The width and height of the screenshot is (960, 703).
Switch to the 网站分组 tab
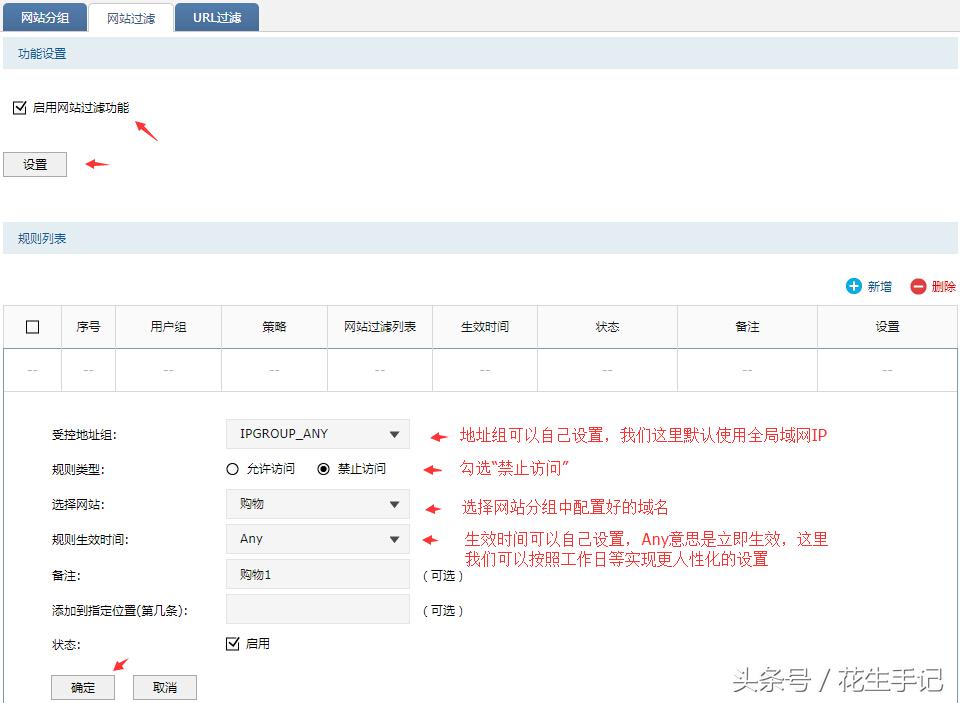(45, 17)
